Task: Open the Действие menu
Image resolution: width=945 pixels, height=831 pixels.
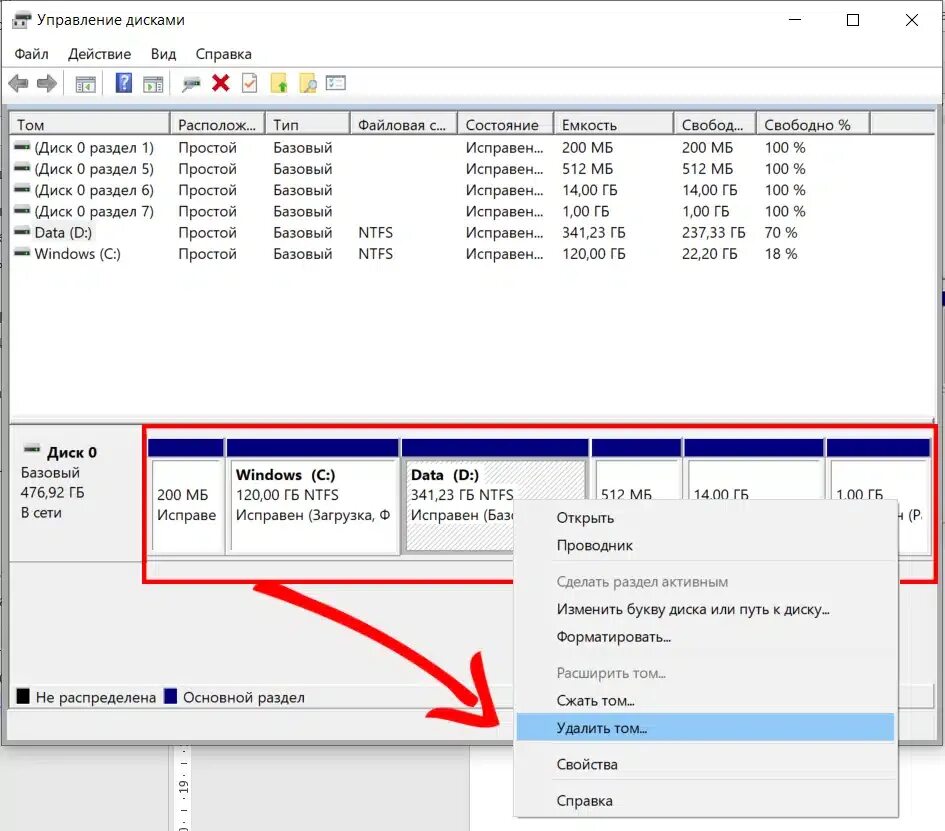Action: 99,54
